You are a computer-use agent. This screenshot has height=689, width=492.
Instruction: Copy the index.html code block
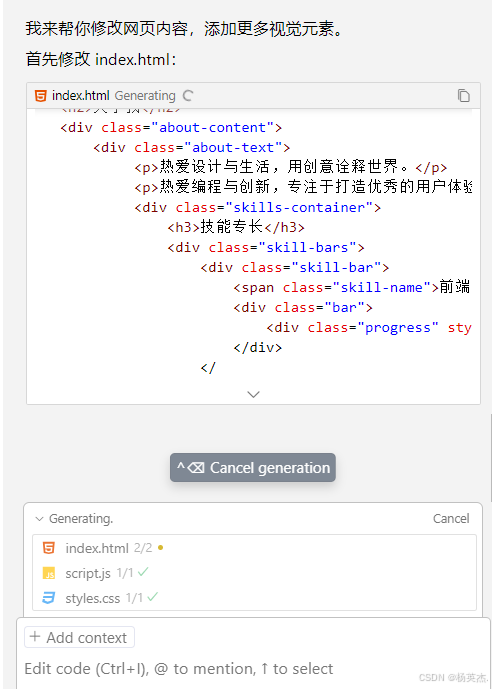click(x=463, y=95)
